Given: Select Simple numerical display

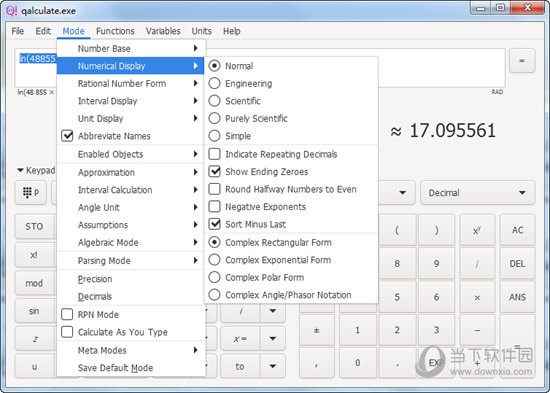Looking at the screenshot, I should (291, 136).
